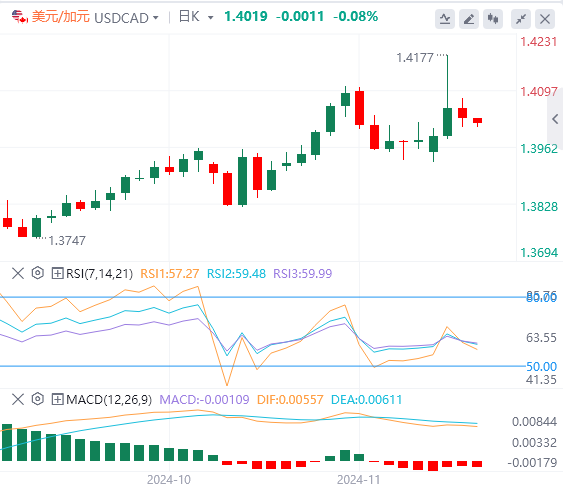Expand the RSI panel plus box
Image resolution: width=563 pixels, height=491 pixels.
point(57,273)
